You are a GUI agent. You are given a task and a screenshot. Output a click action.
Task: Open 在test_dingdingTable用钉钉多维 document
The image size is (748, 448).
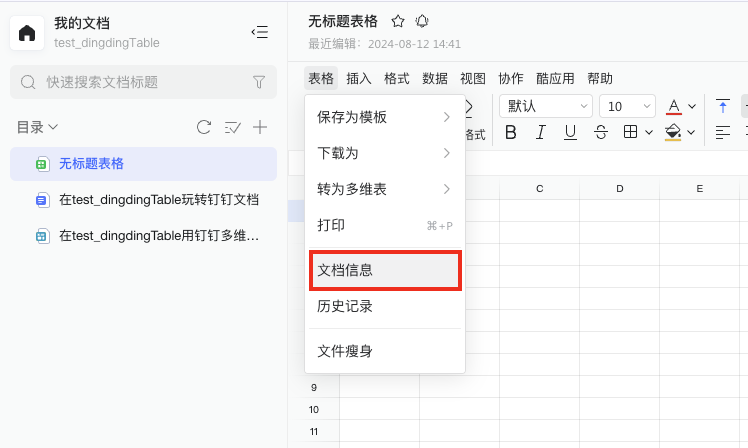click(x=143, y=236)
